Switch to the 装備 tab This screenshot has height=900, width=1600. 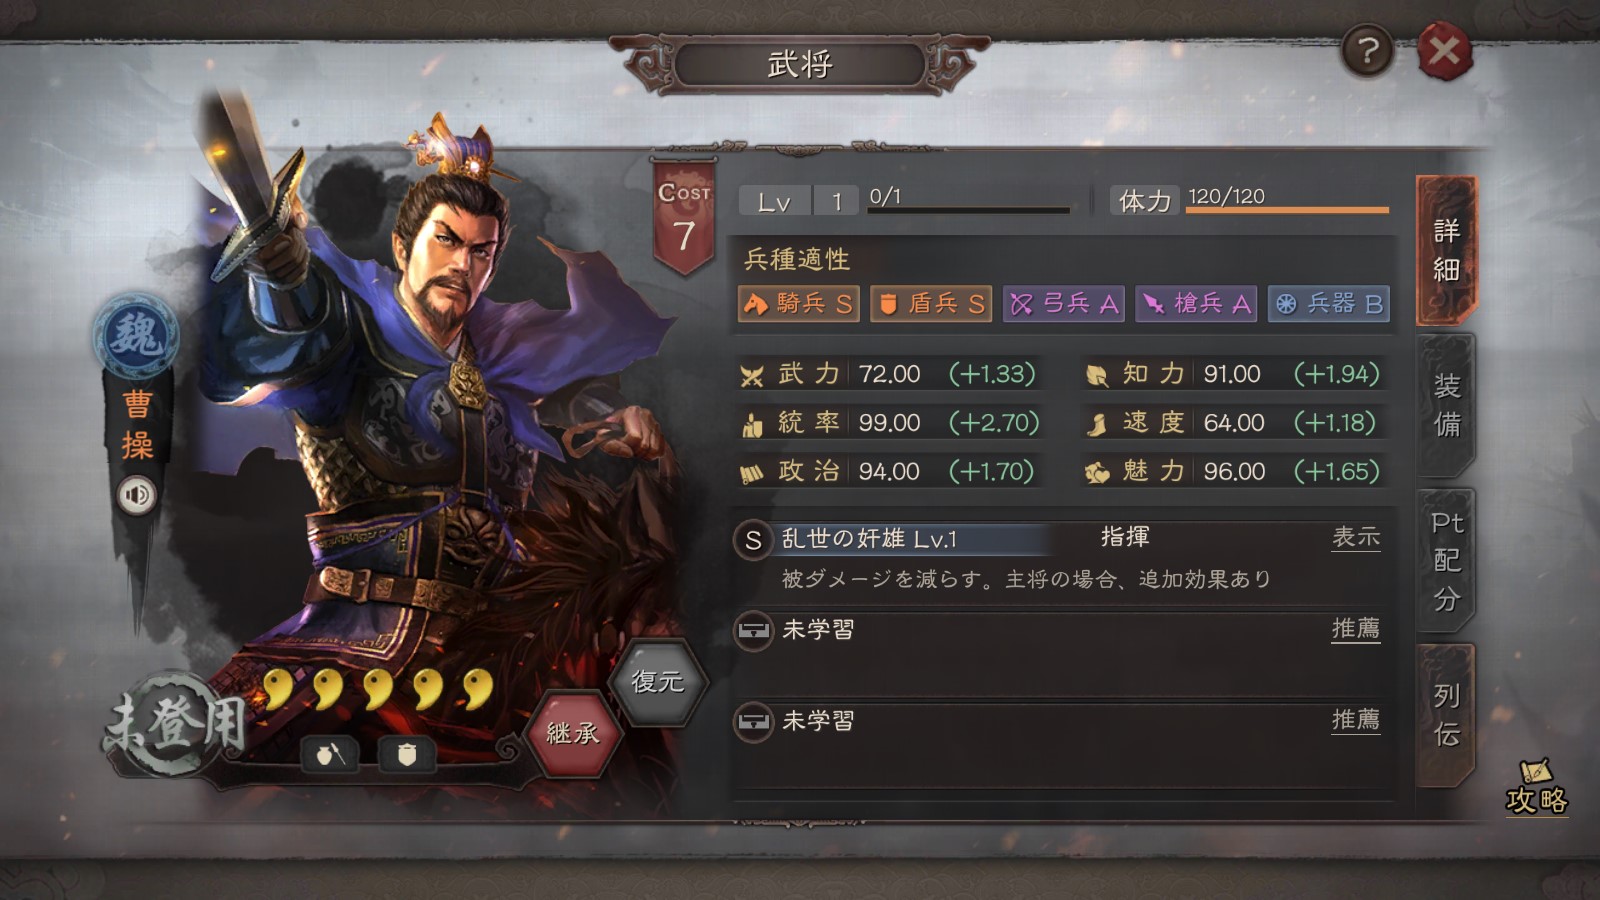(1446, 405)
